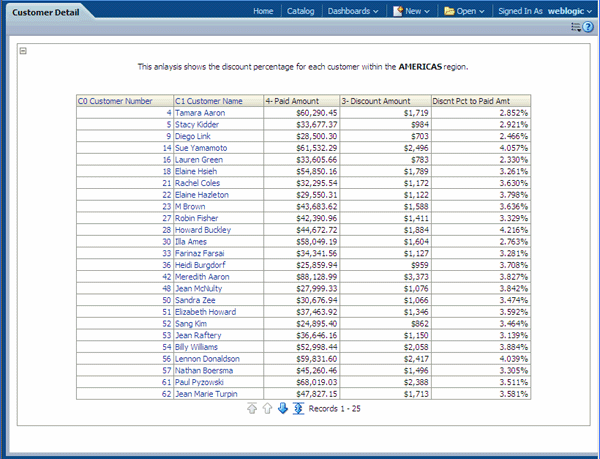Sort by C0 Customer Number column header
Viewport: 600px width, 459px height.
pyautogui.click(x=125, y=101)
